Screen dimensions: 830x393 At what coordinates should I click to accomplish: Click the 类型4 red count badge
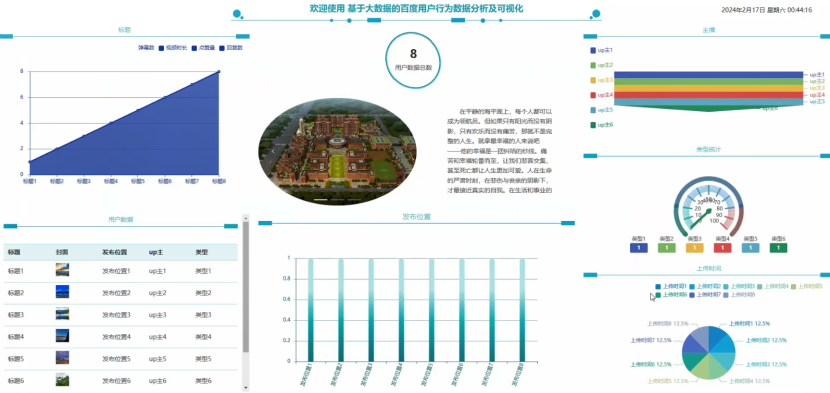pos(723,248)
